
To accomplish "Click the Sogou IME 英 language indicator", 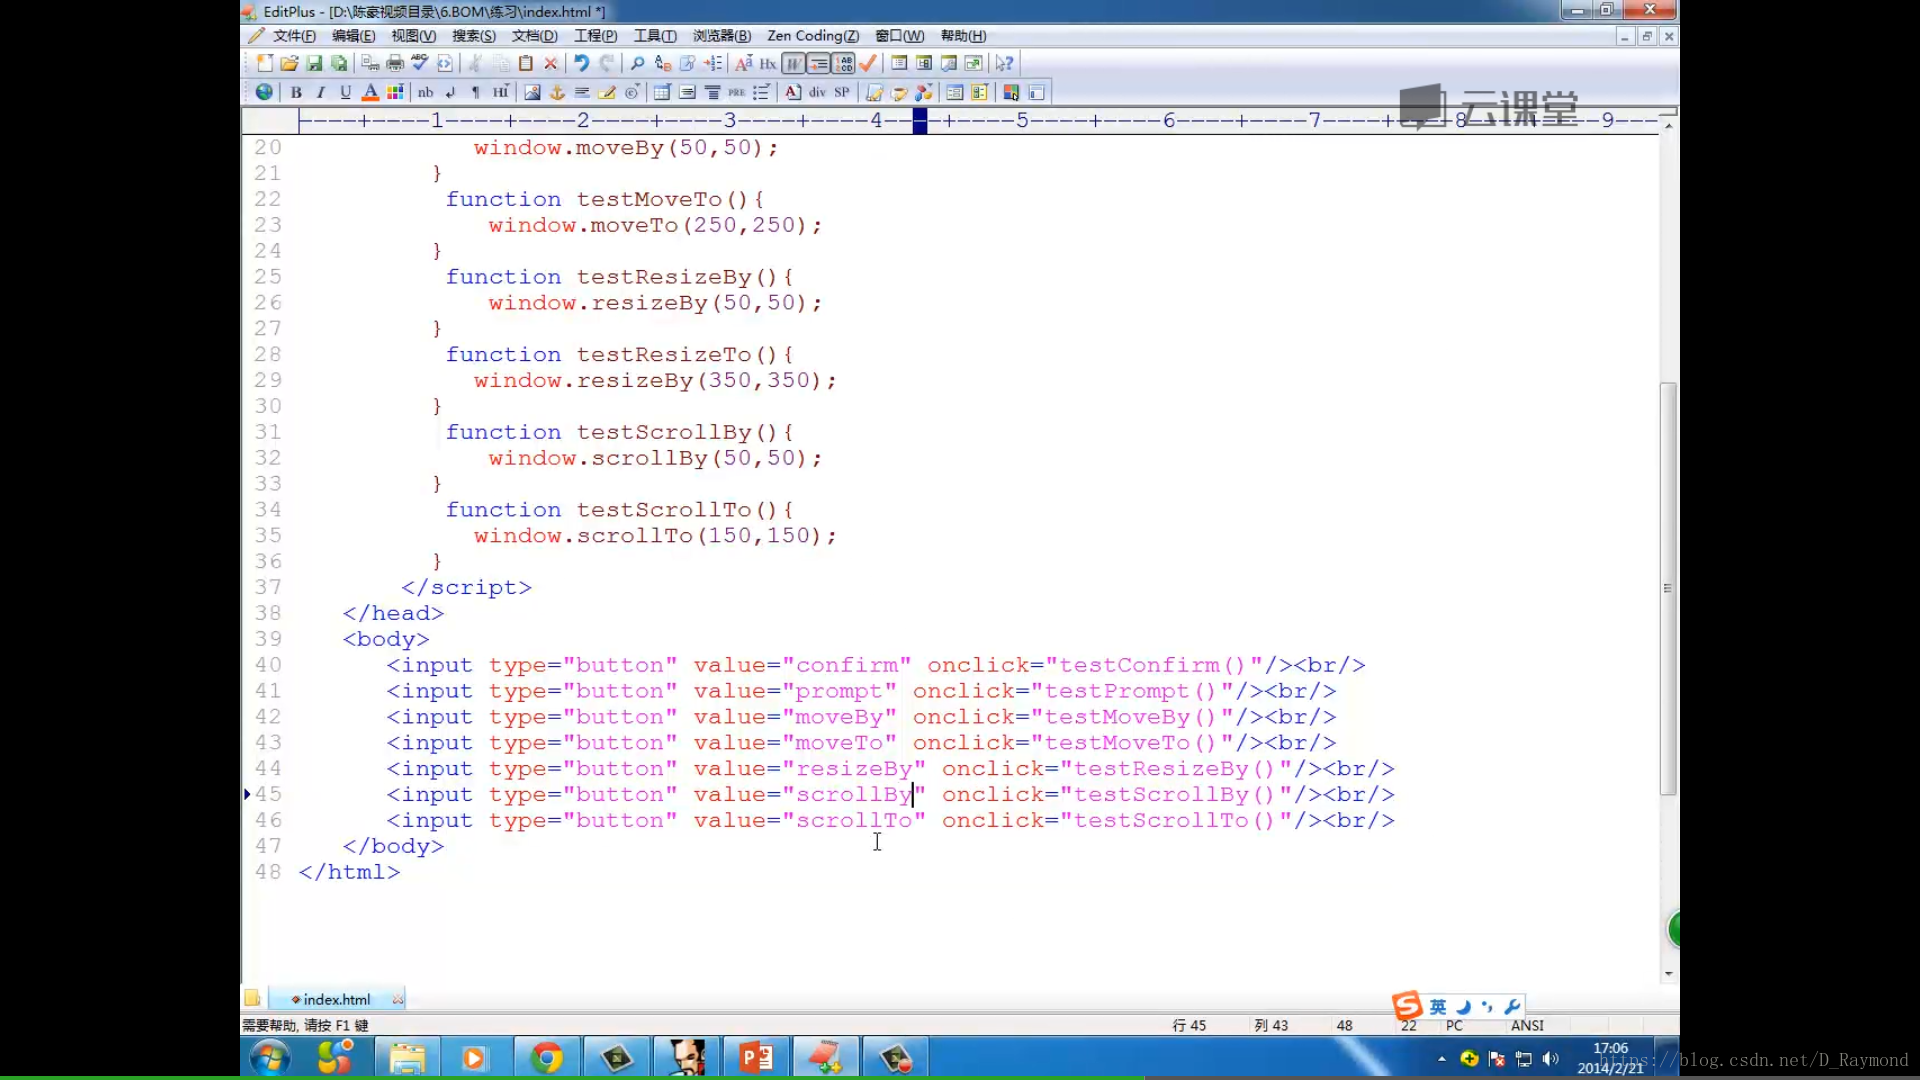I will point(1438,1006).
